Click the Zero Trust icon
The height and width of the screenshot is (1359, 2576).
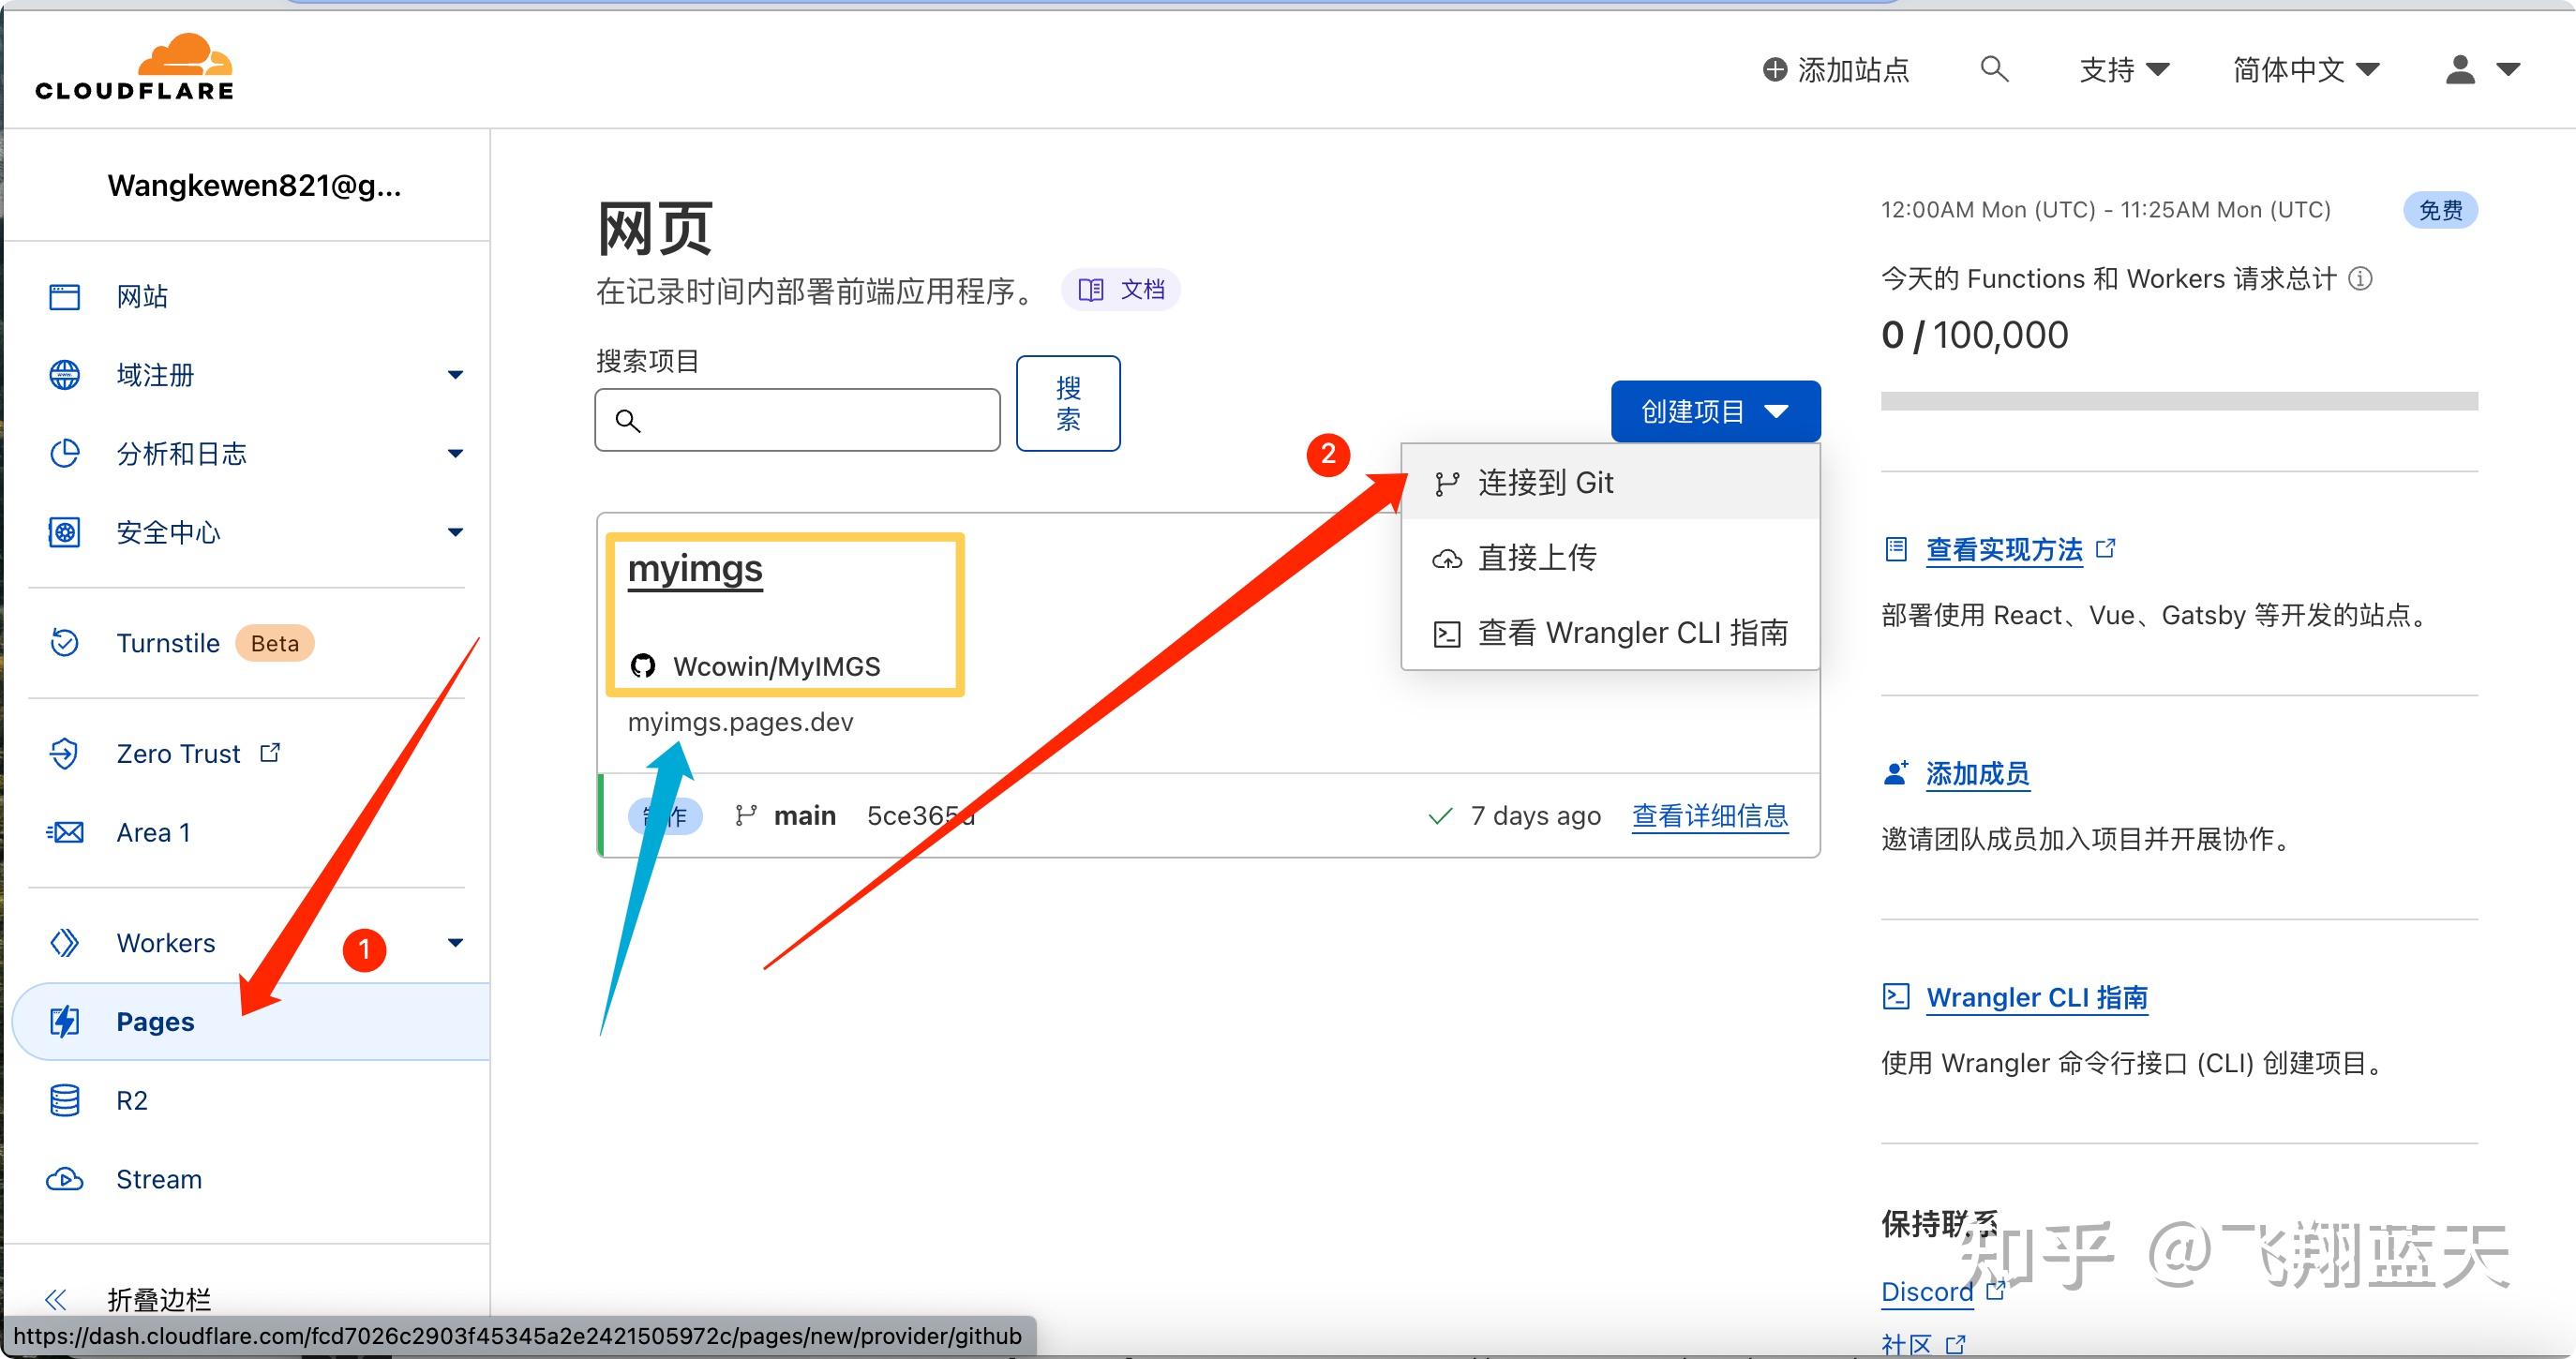pos(65,753)
